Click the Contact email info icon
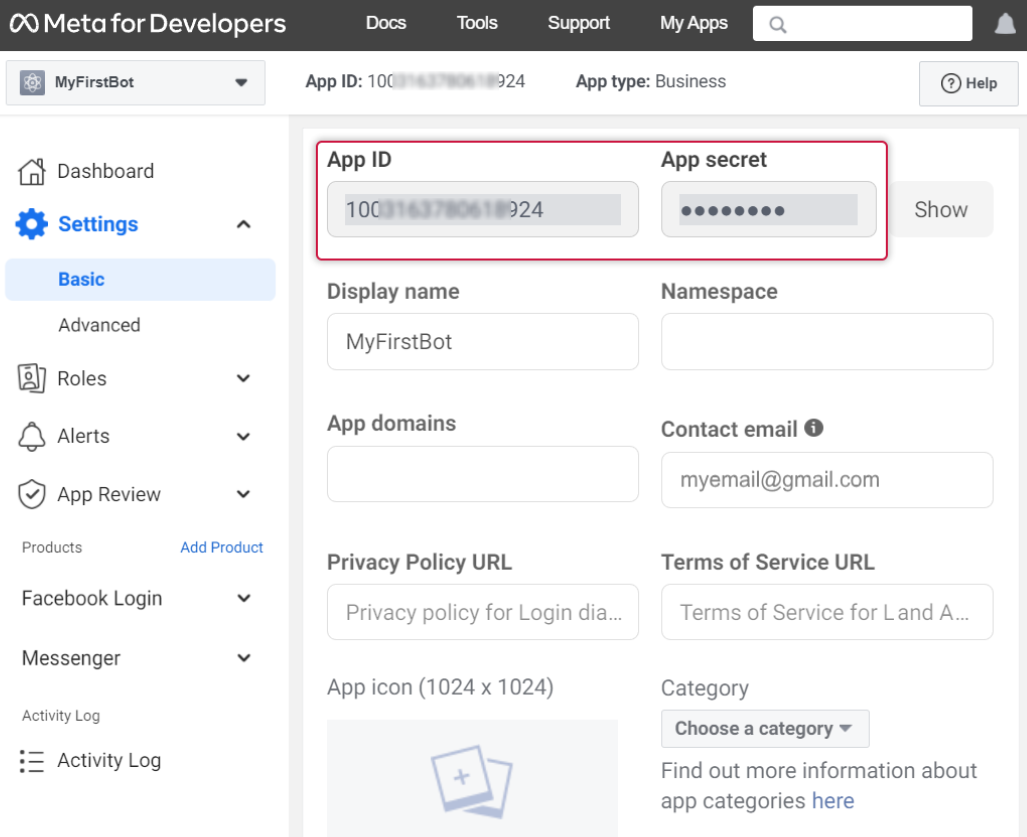 pos(814,428)
